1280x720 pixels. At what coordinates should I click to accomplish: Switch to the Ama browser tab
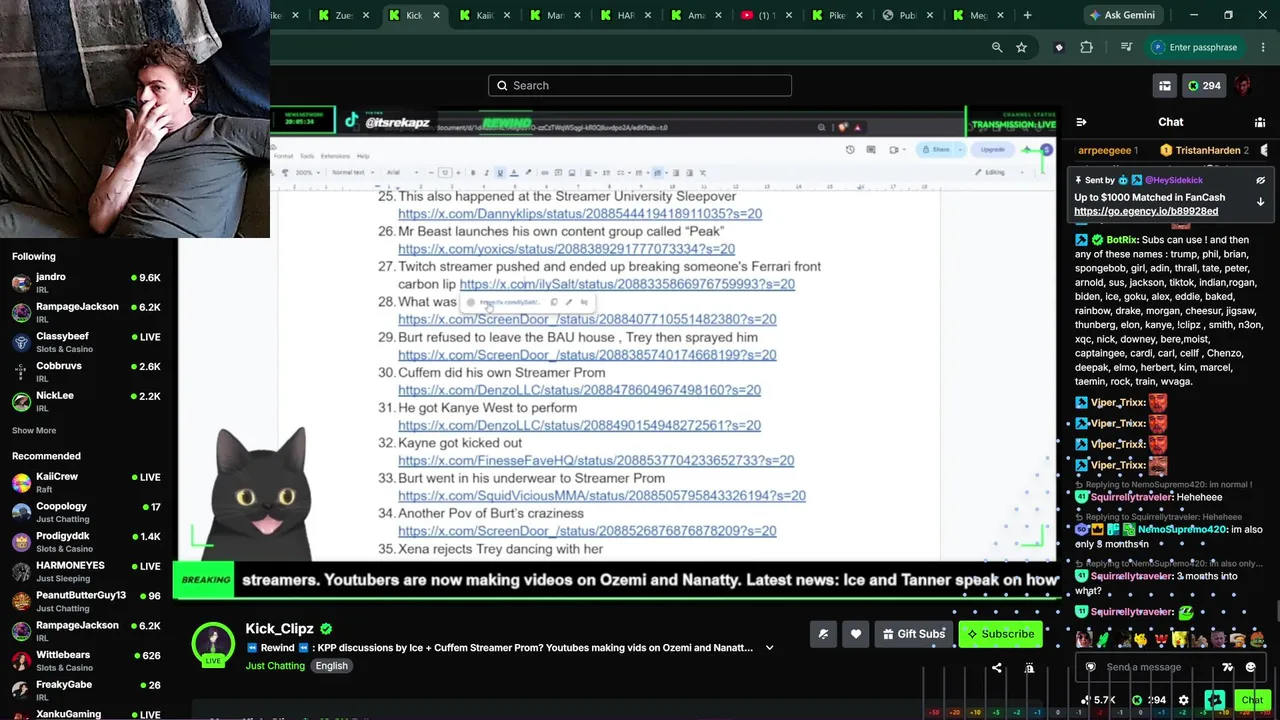tap(694, 15)
